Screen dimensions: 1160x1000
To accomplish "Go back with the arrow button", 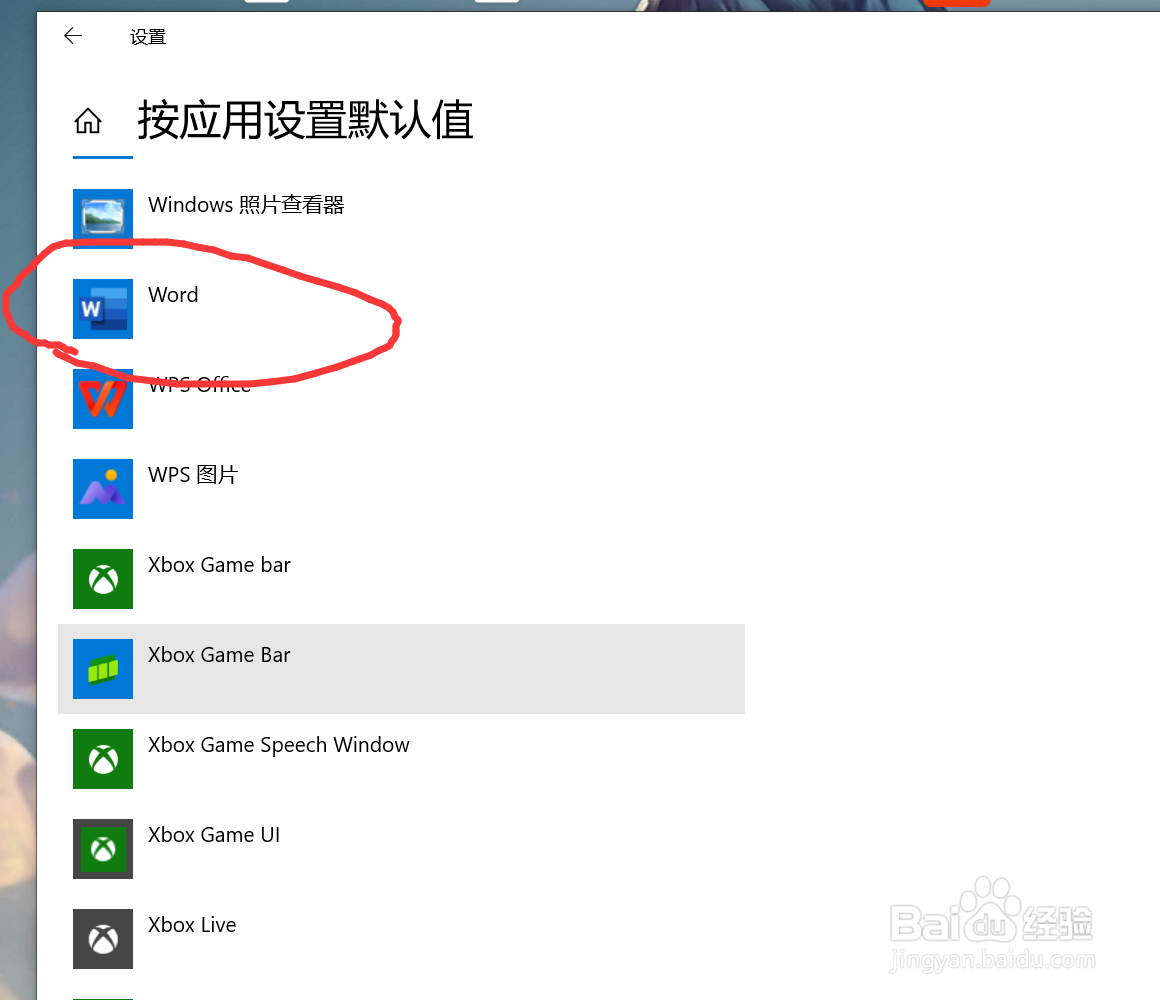I will click(x=72, y=36).
